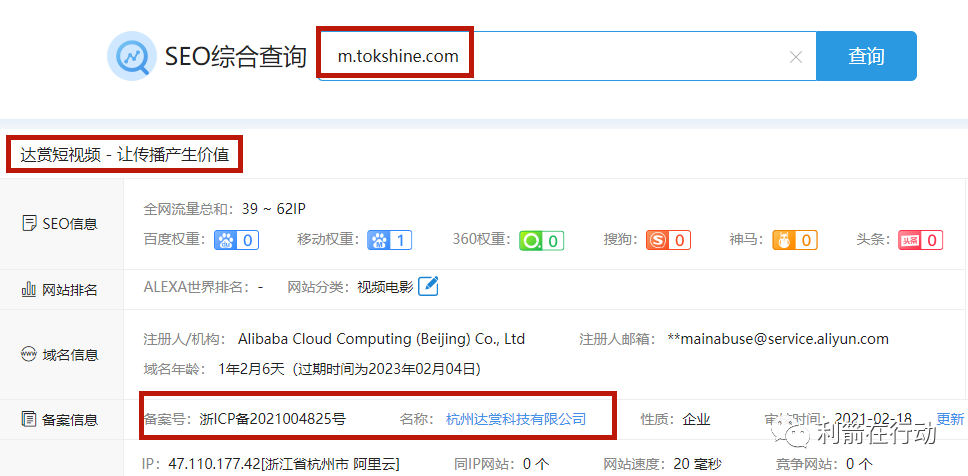This screenshot has width=968, height=476.
Task: Click the 神马 weight badge
Action: point(795,240)
